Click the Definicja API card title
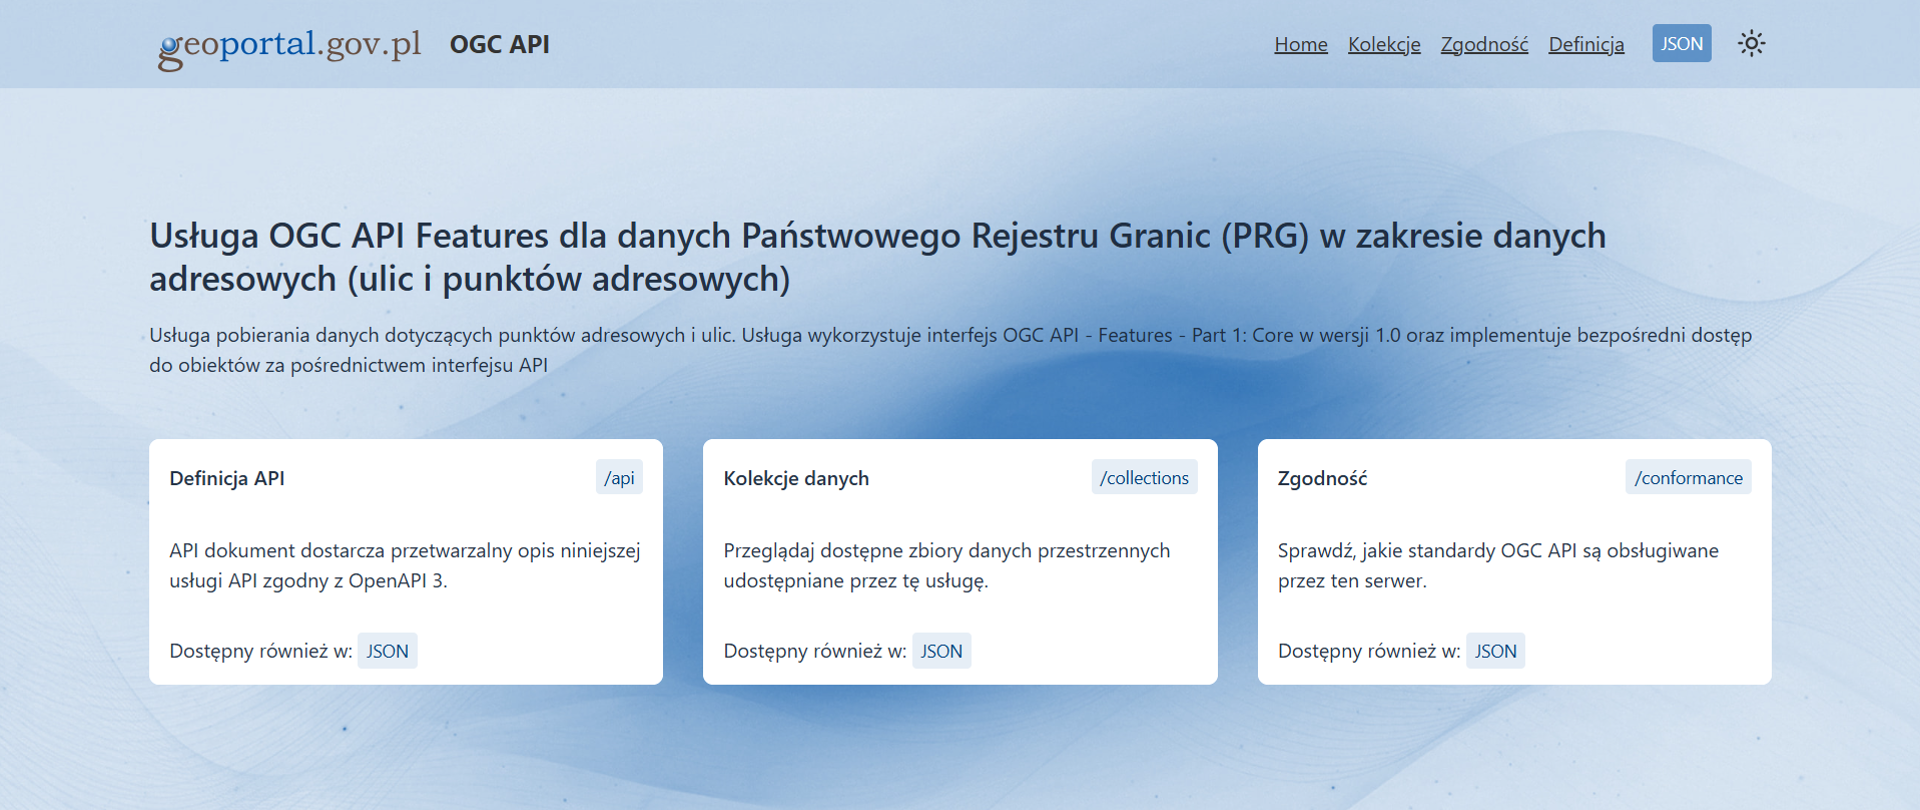 pos(227,478)
